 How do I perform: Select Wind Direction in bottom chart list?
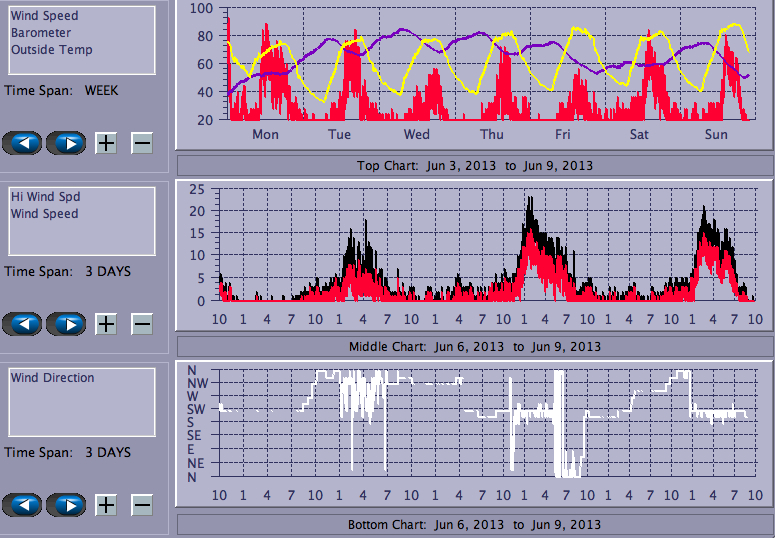(x=53, y=378)
